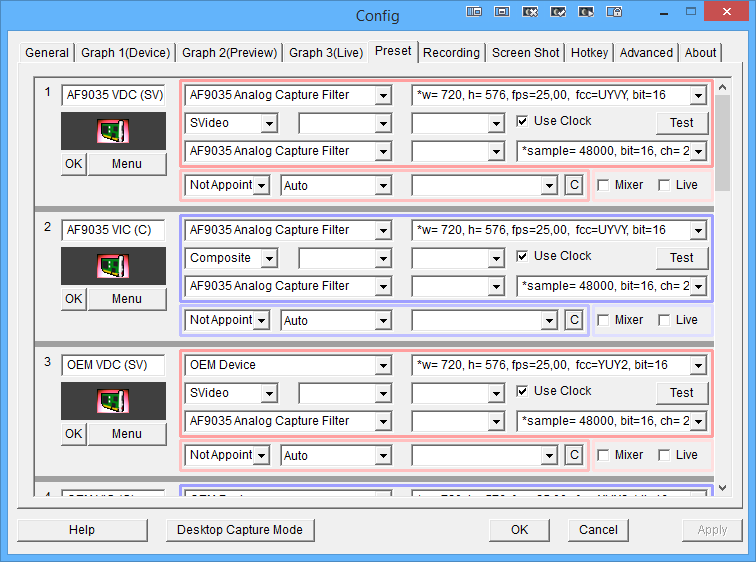This screenshot has height=562, width=756.
Task: Enable Mixer checkbox in preset 3
Action: [603, 455]
